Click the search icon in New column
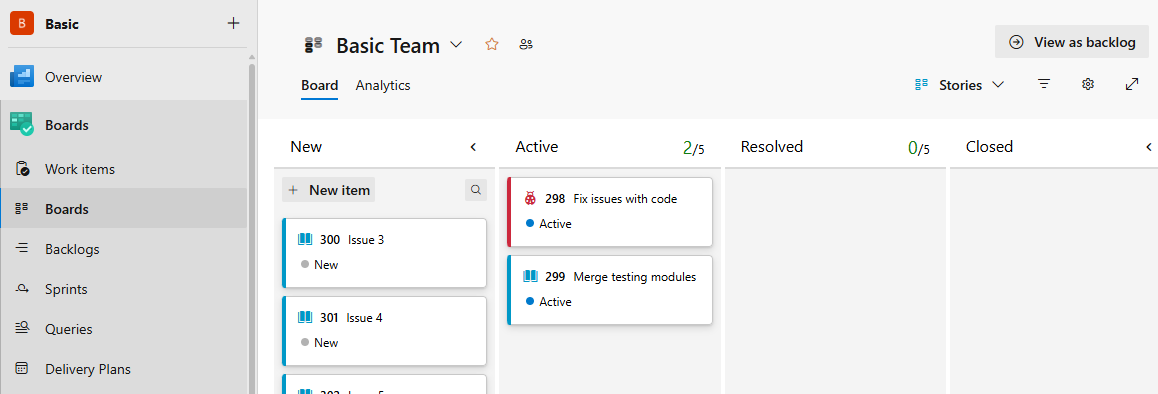This screenshot has width=1158, height=394. (476, 190)
